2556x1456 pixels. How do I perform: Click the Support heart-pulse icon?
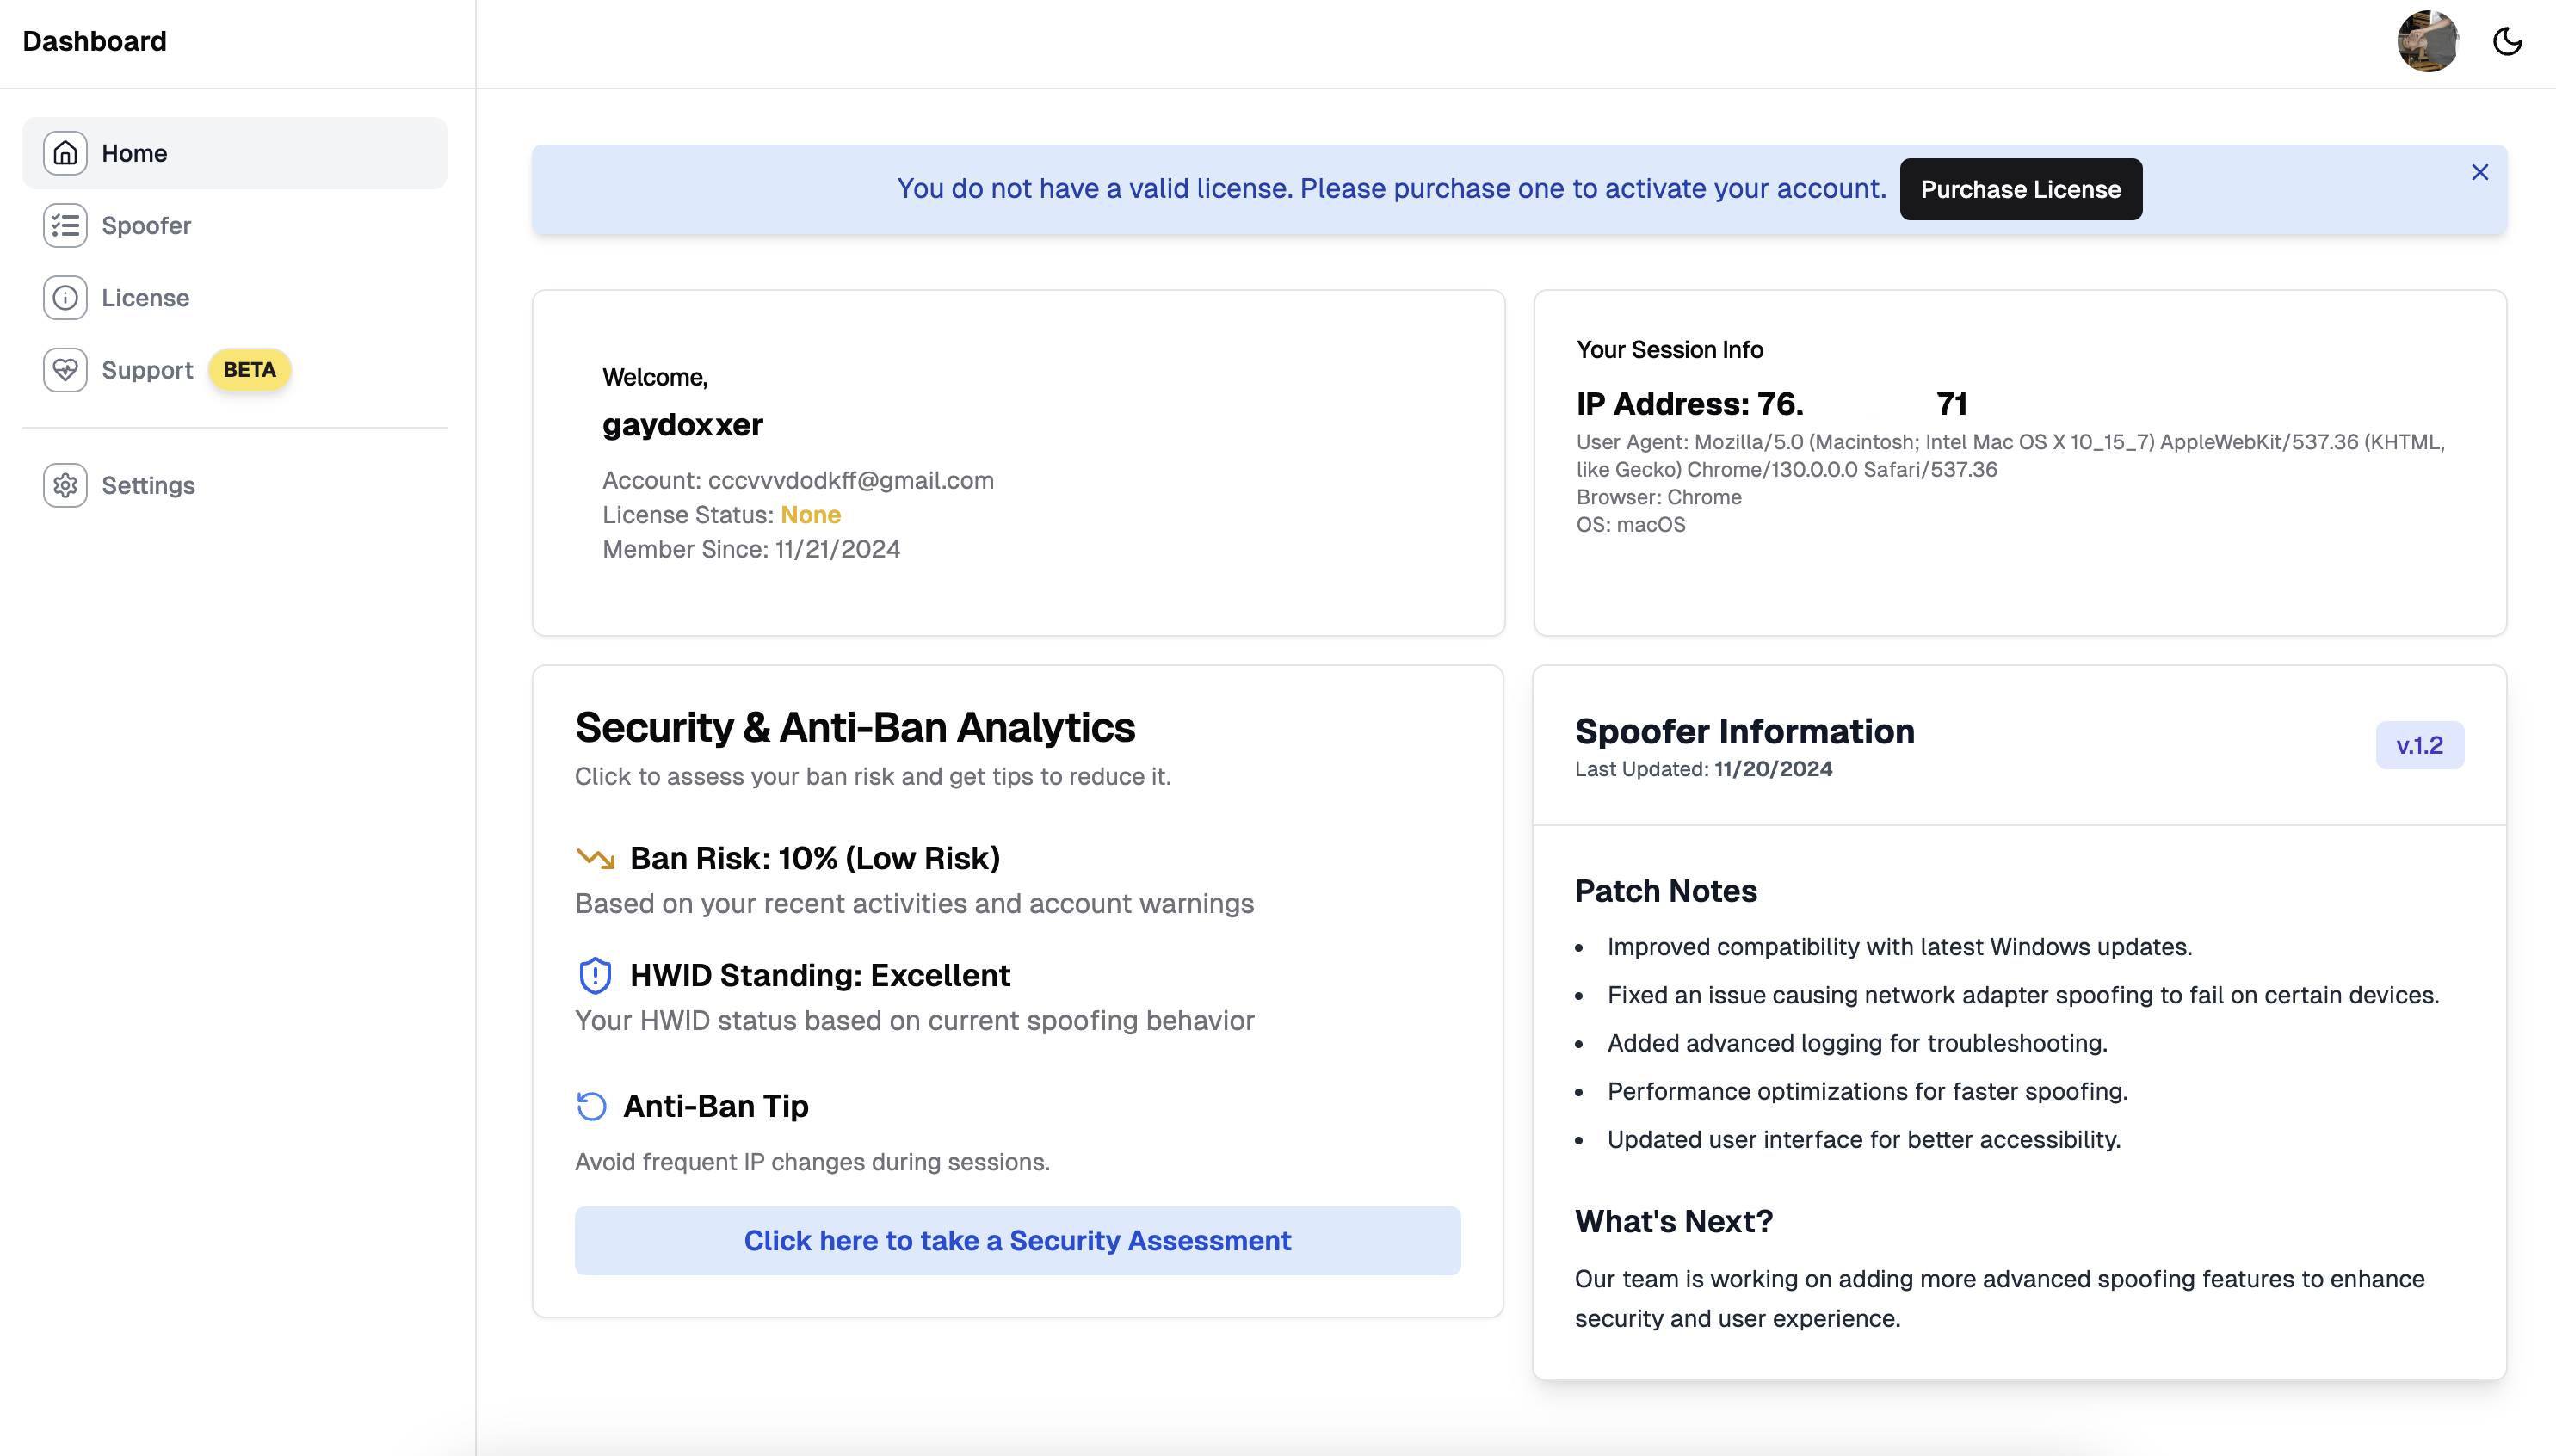(65, 370)
